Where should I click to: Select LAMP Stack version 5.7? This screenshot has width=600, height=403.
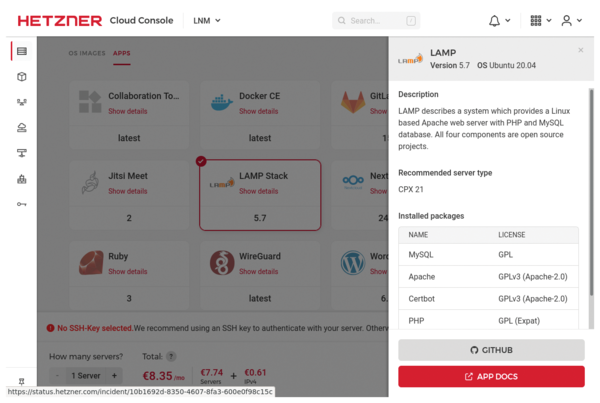(260, 218)
